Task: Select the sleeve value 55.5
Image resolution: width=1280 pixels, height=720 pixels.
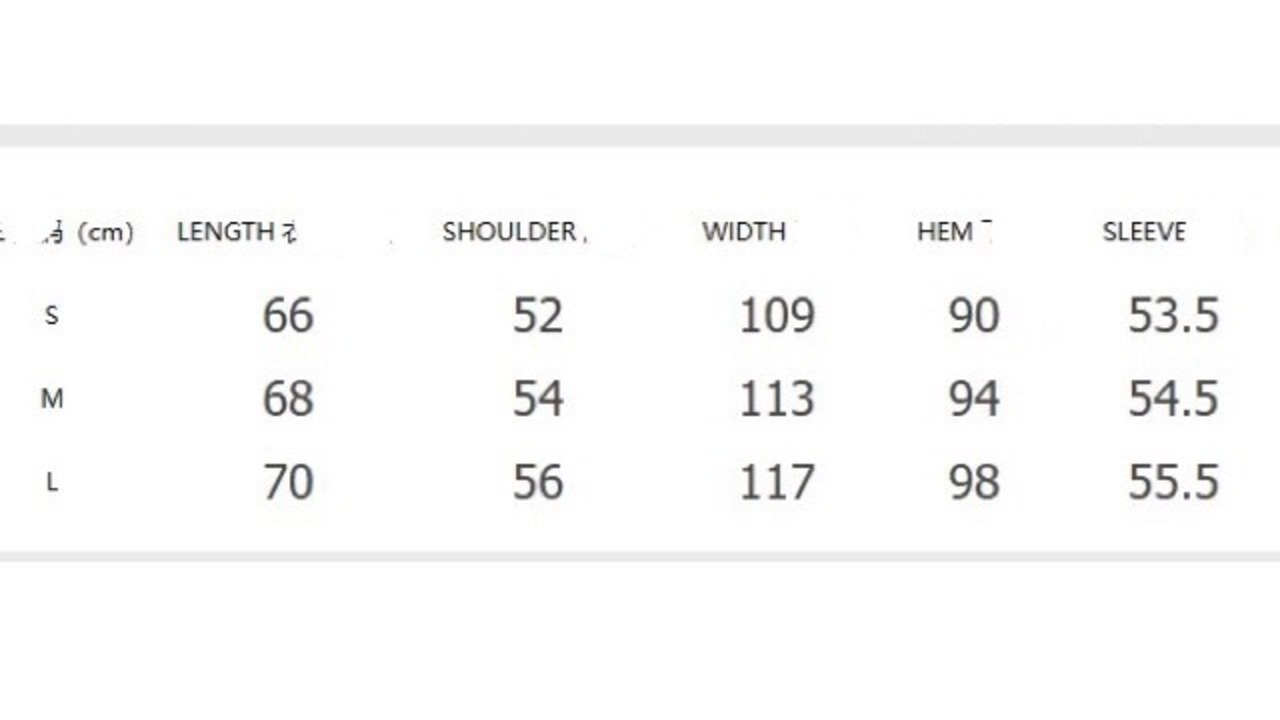Action: [1173, 482]
